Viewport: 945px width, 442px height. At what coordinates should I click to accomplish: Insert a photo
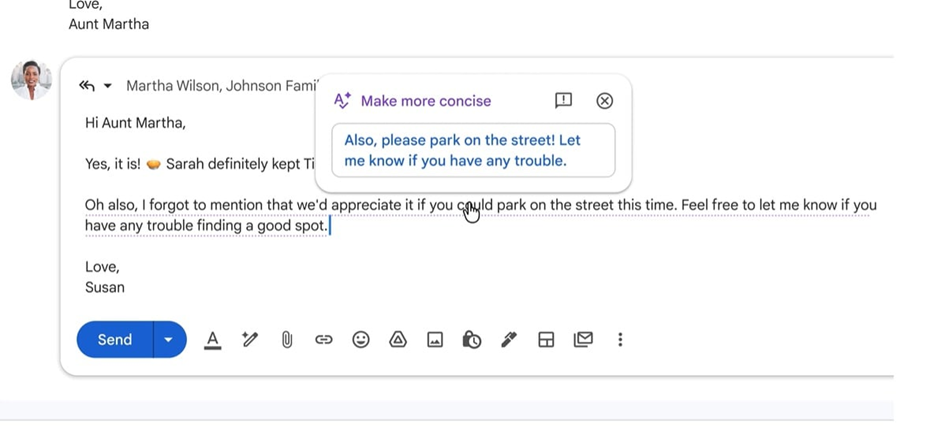point(435,340)
